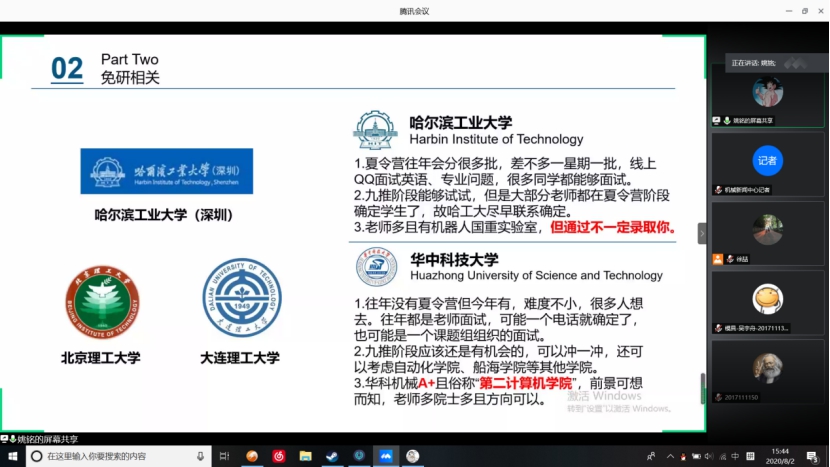Select the 徐喆 participant avatar tile
Viewport: 830px width, 467px height.
[x=768, y=230]
